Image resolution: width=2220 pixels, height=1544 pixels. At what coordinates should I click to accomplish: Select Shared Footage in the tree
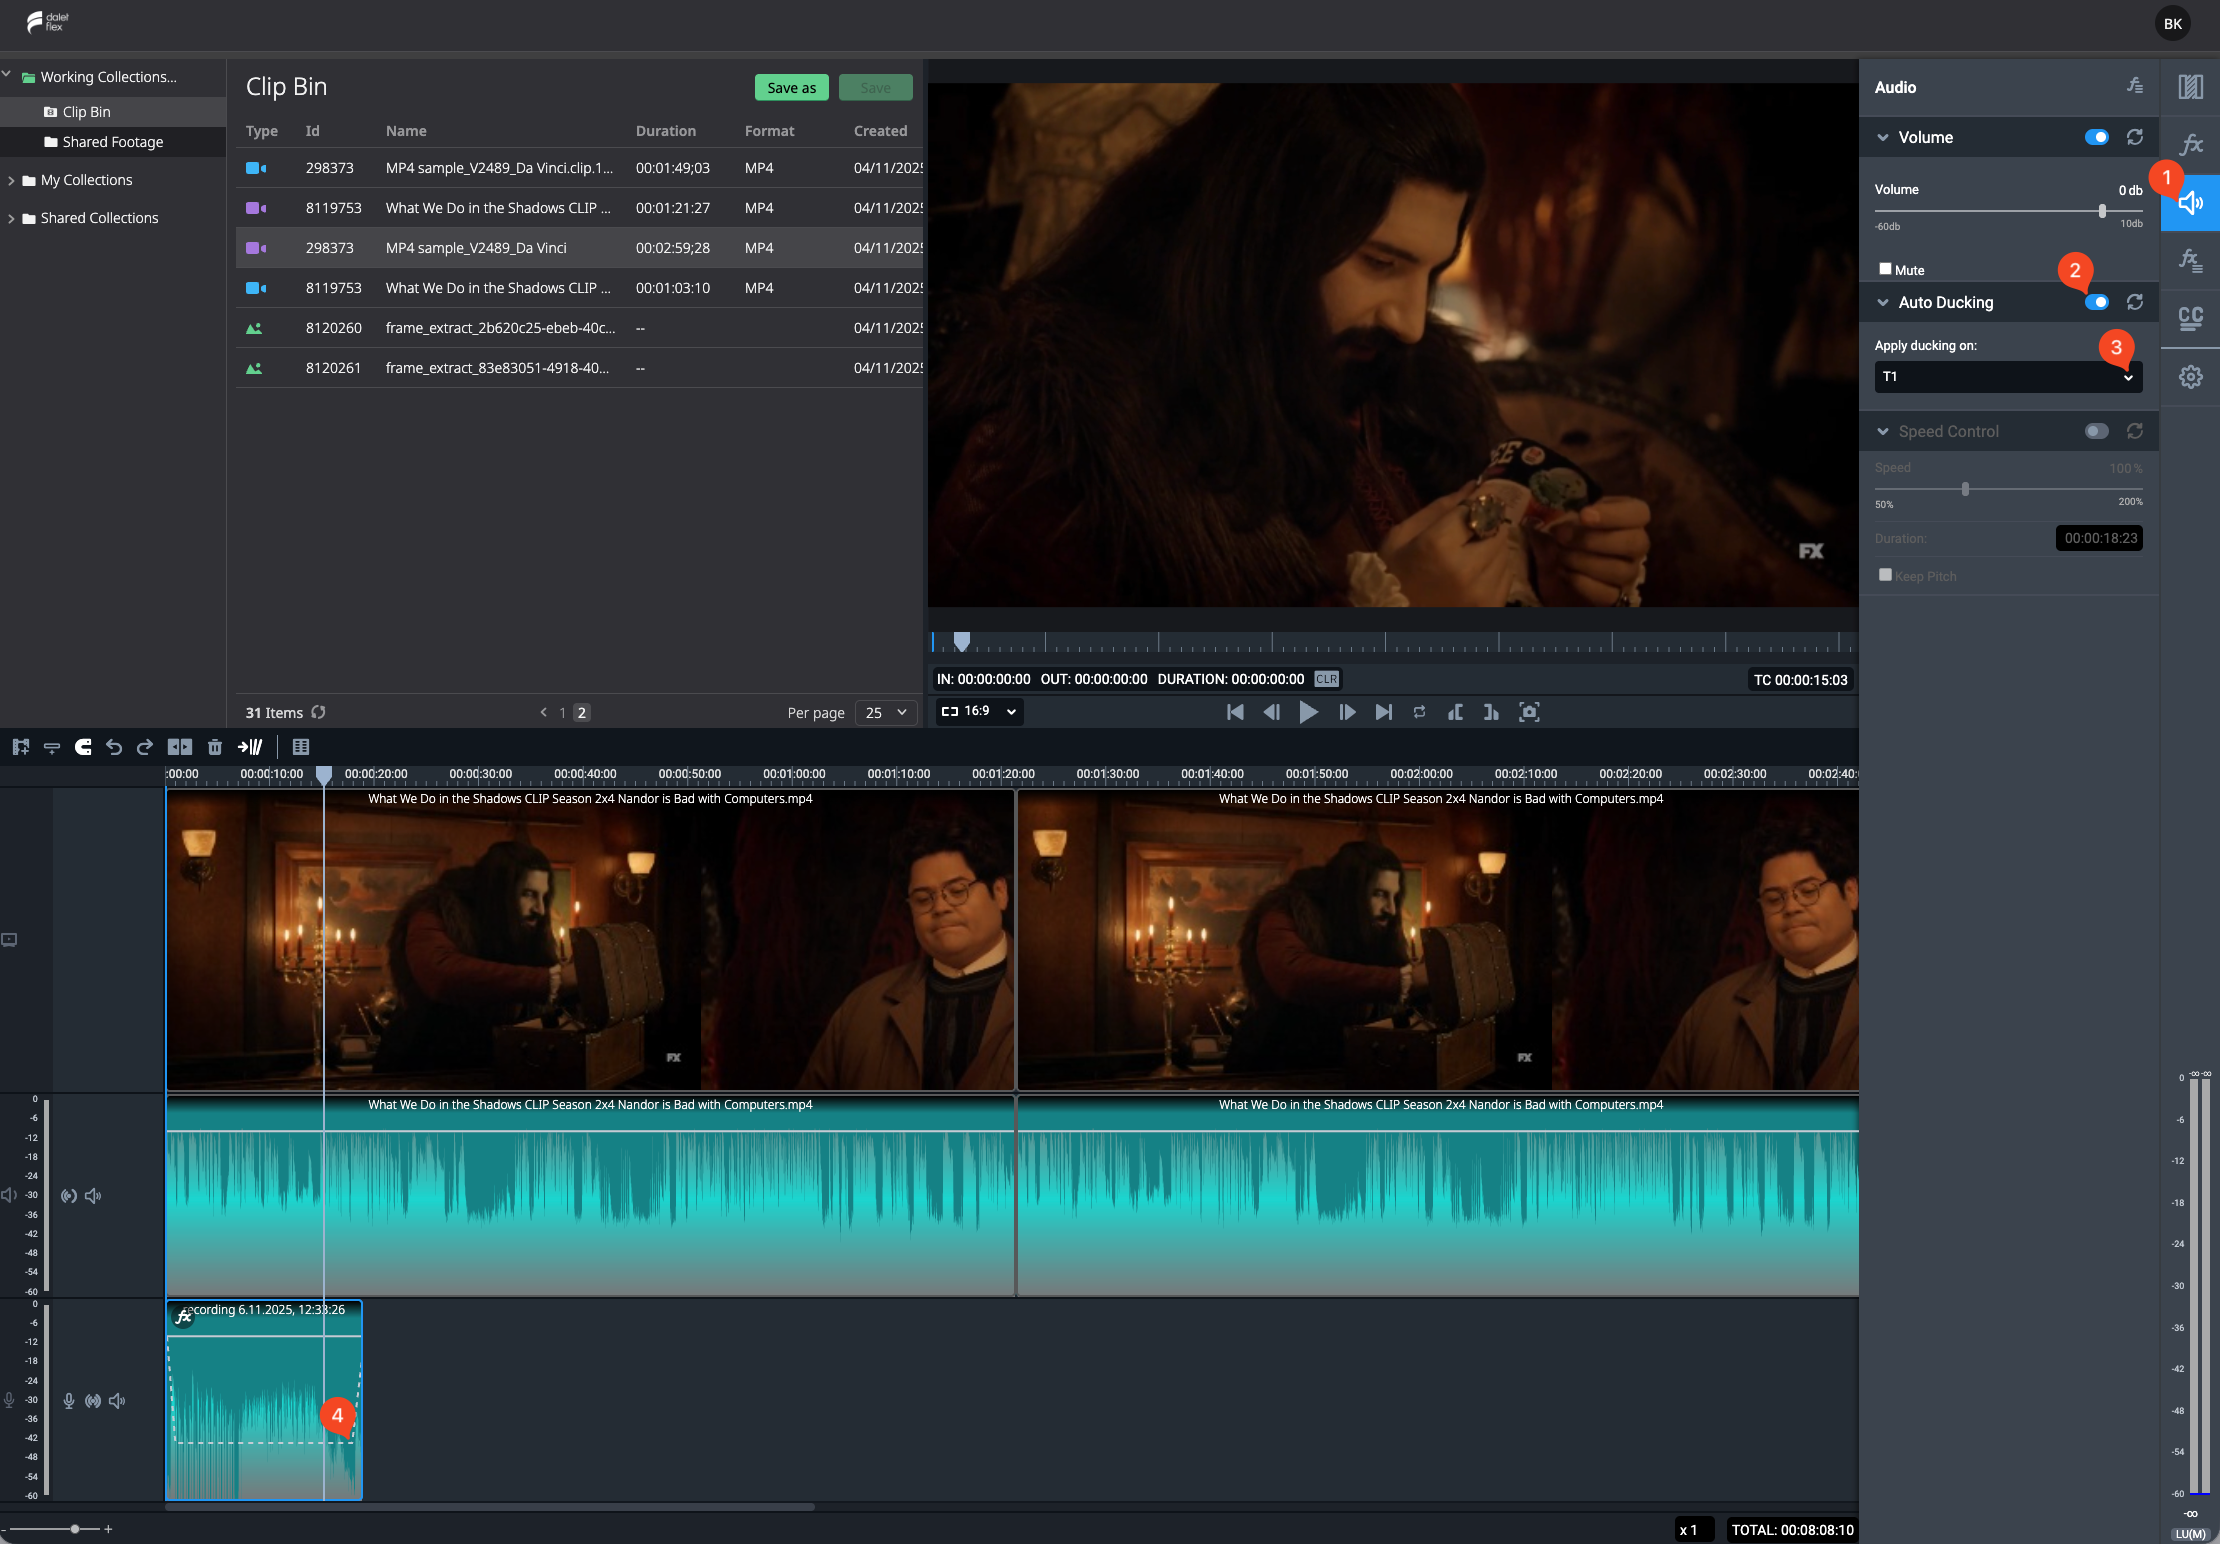(x=113, y=142)
